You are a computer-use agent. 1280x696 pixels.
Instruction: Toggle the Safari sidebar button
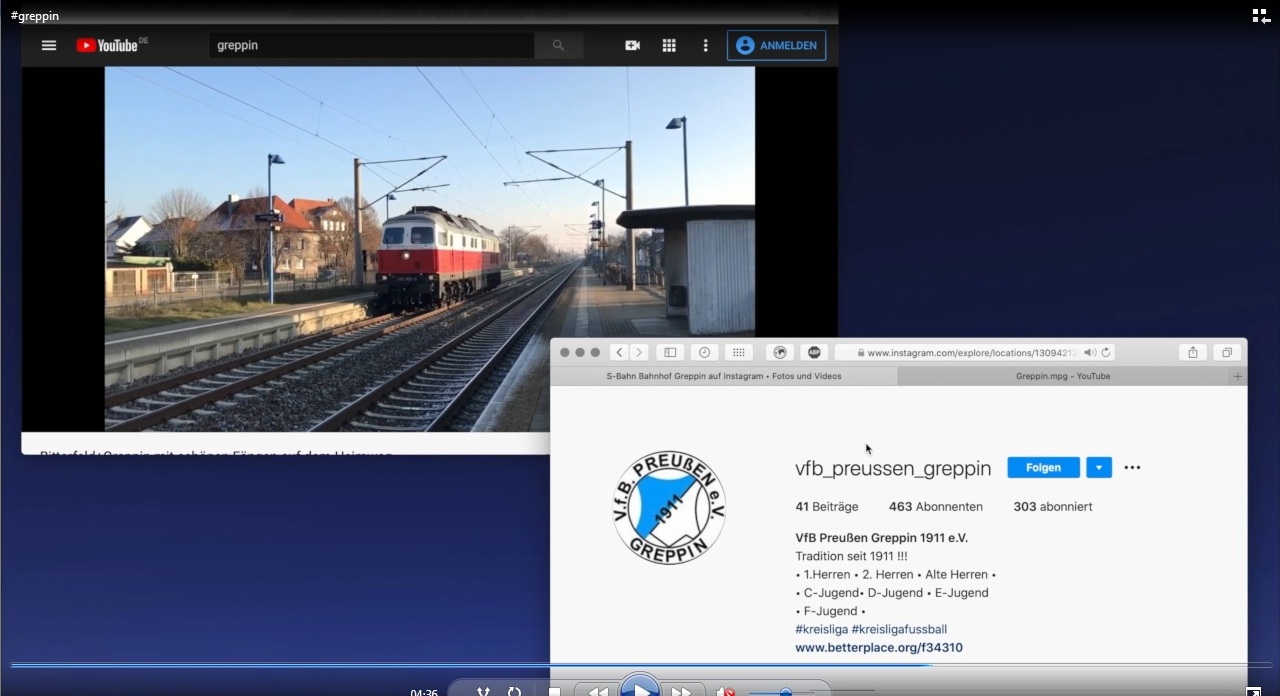pyautogui.click(x=670, y=352)
